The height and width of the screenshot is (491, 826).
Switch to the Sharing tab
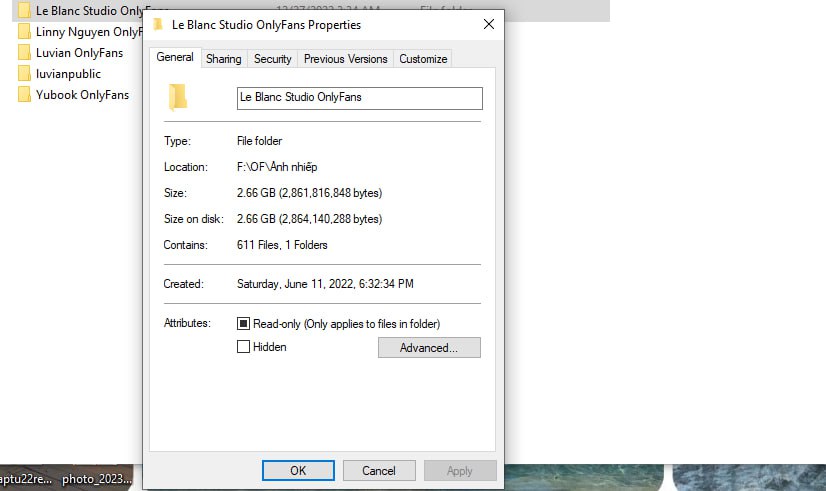(x=223, y=58)
